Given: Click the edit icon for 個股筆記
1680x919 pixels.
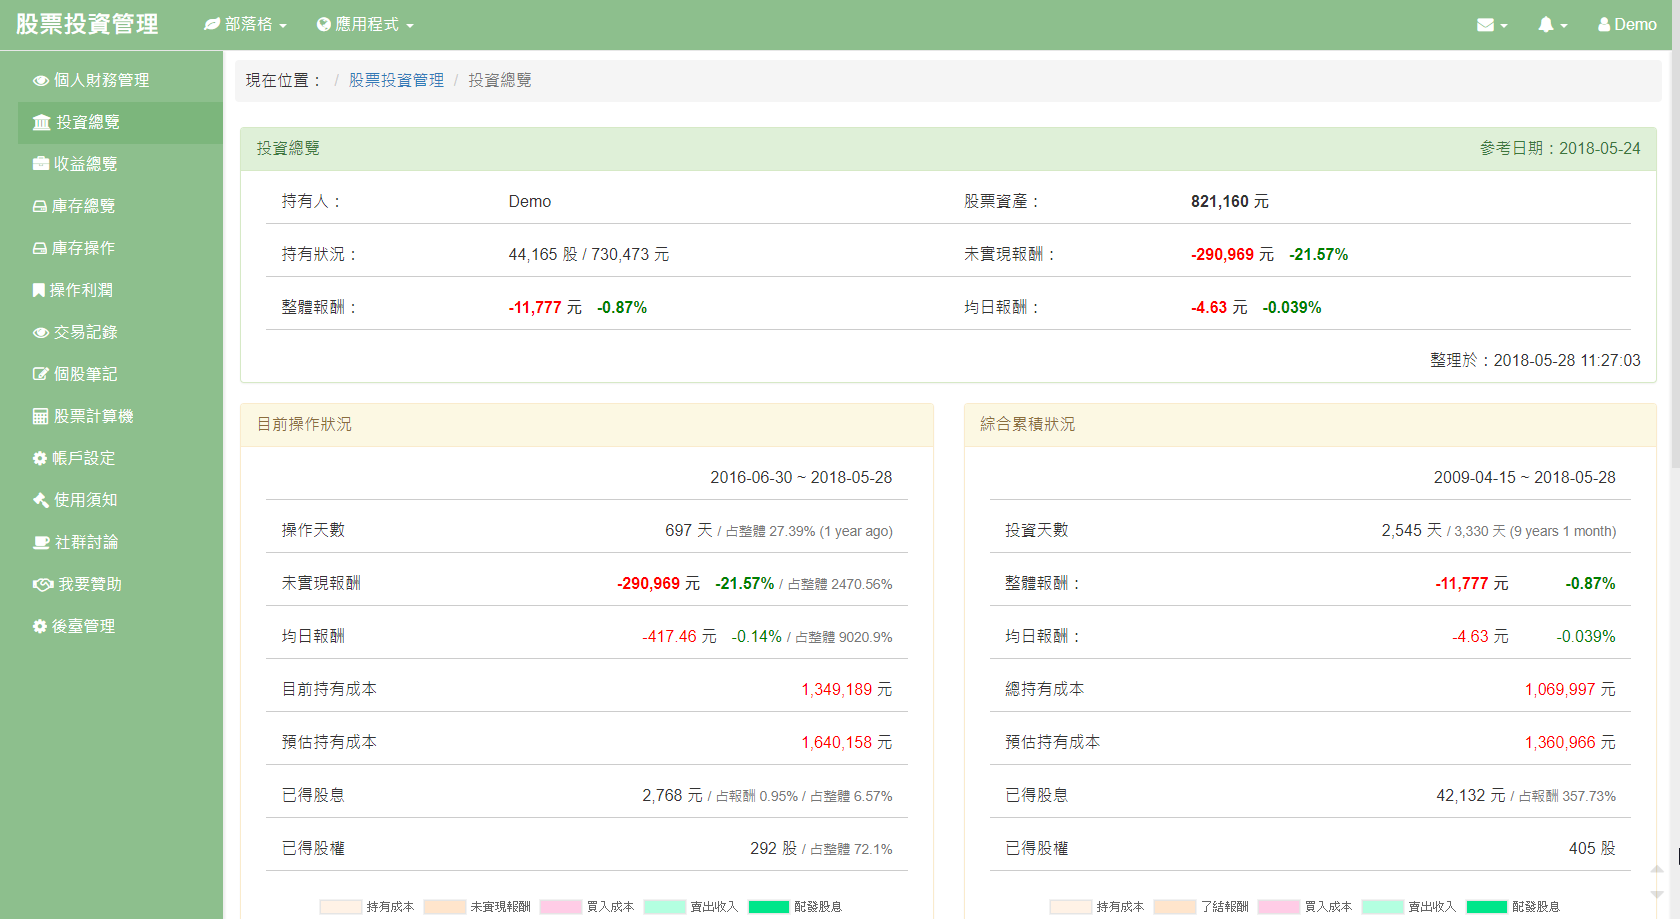Looking at the screenshot, I should [41, 374].
